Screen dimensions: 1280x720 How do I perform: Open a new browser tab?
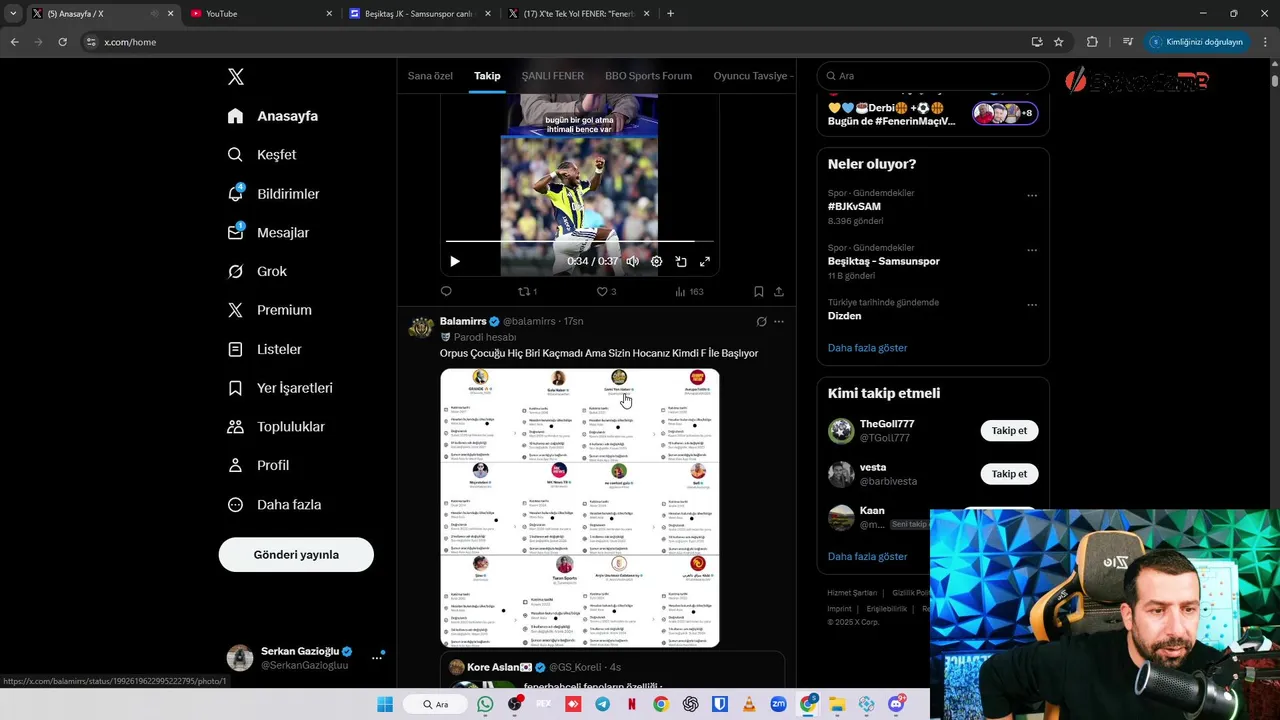(x=670, y=13)
